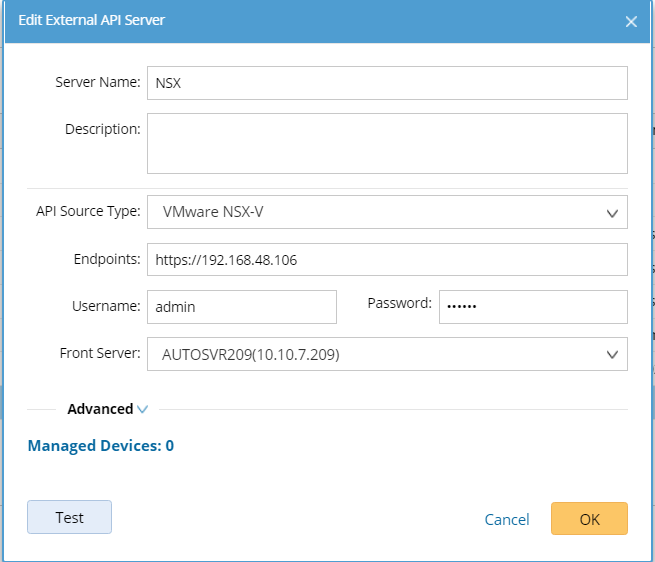The width and height of the screenshot is (655, 562).
Task: Cancel editing the API server
Action: pos(507,519)
